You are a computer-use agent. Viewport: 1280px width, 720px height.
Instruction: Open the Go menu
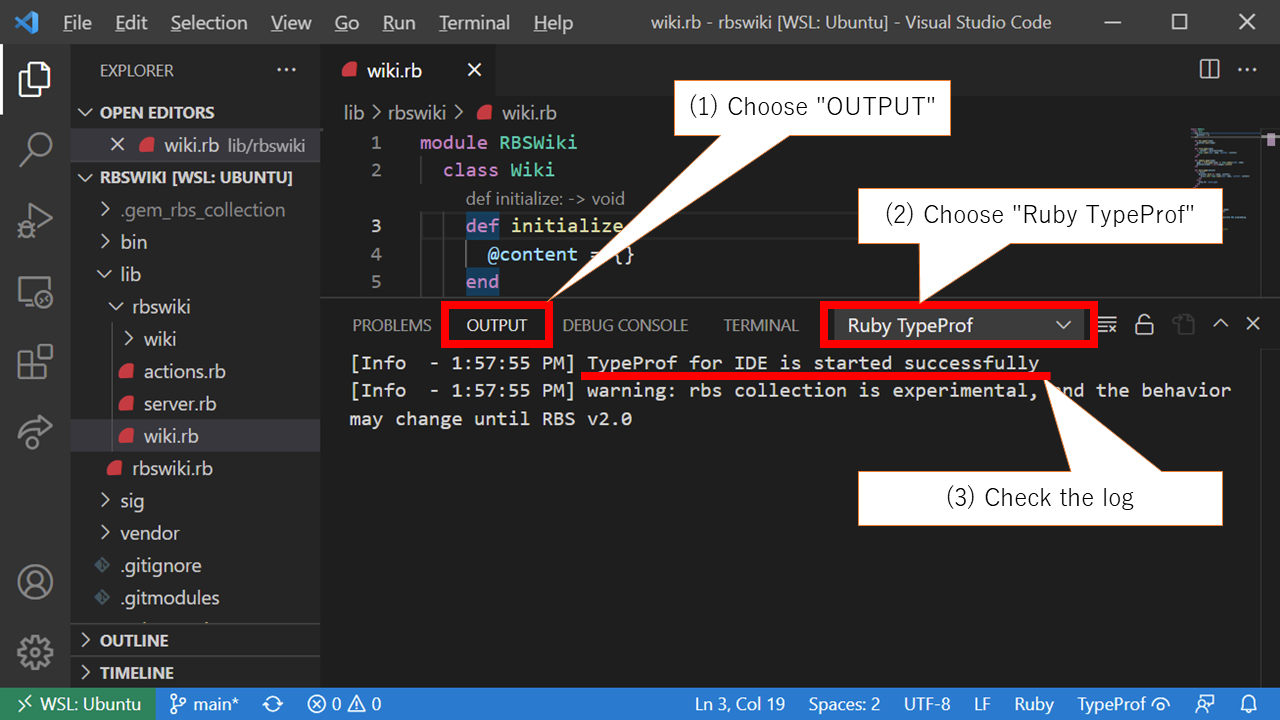pyautogui.click(x=347, y=22)
